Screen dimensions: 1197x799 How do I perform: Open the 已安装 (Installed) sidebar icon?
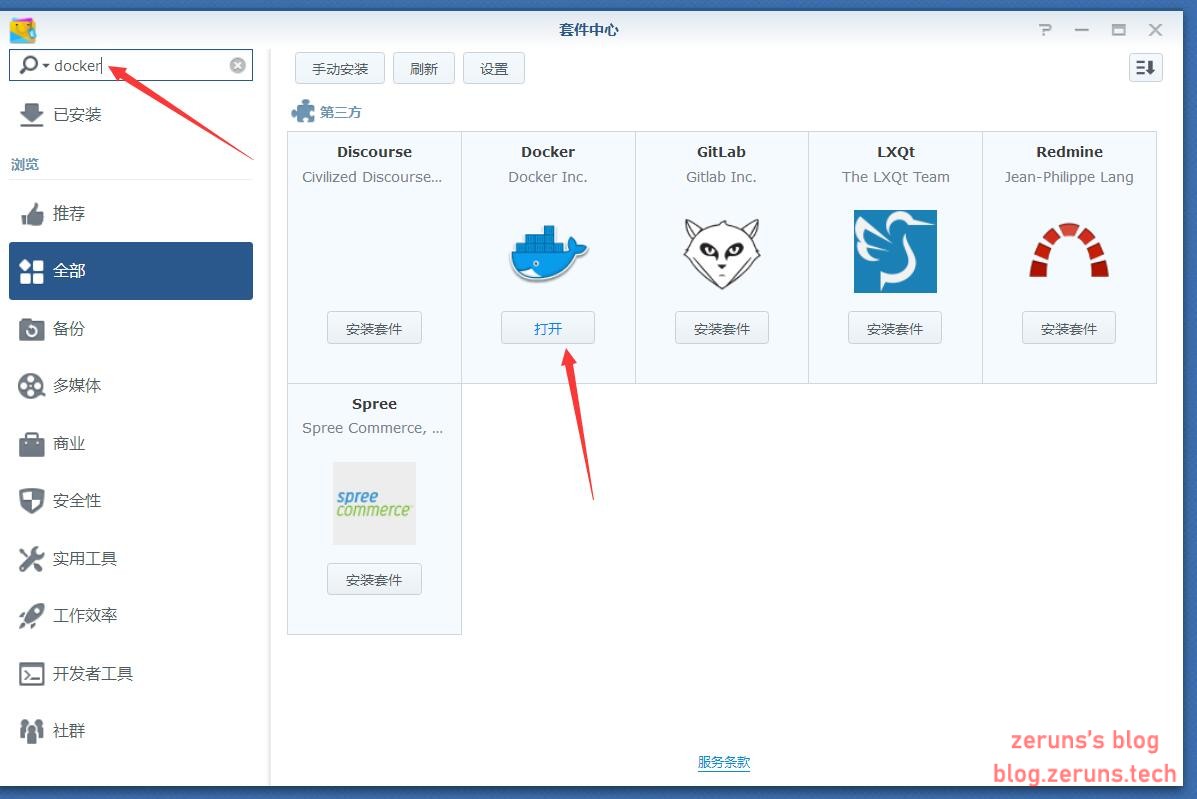[31, 114]
